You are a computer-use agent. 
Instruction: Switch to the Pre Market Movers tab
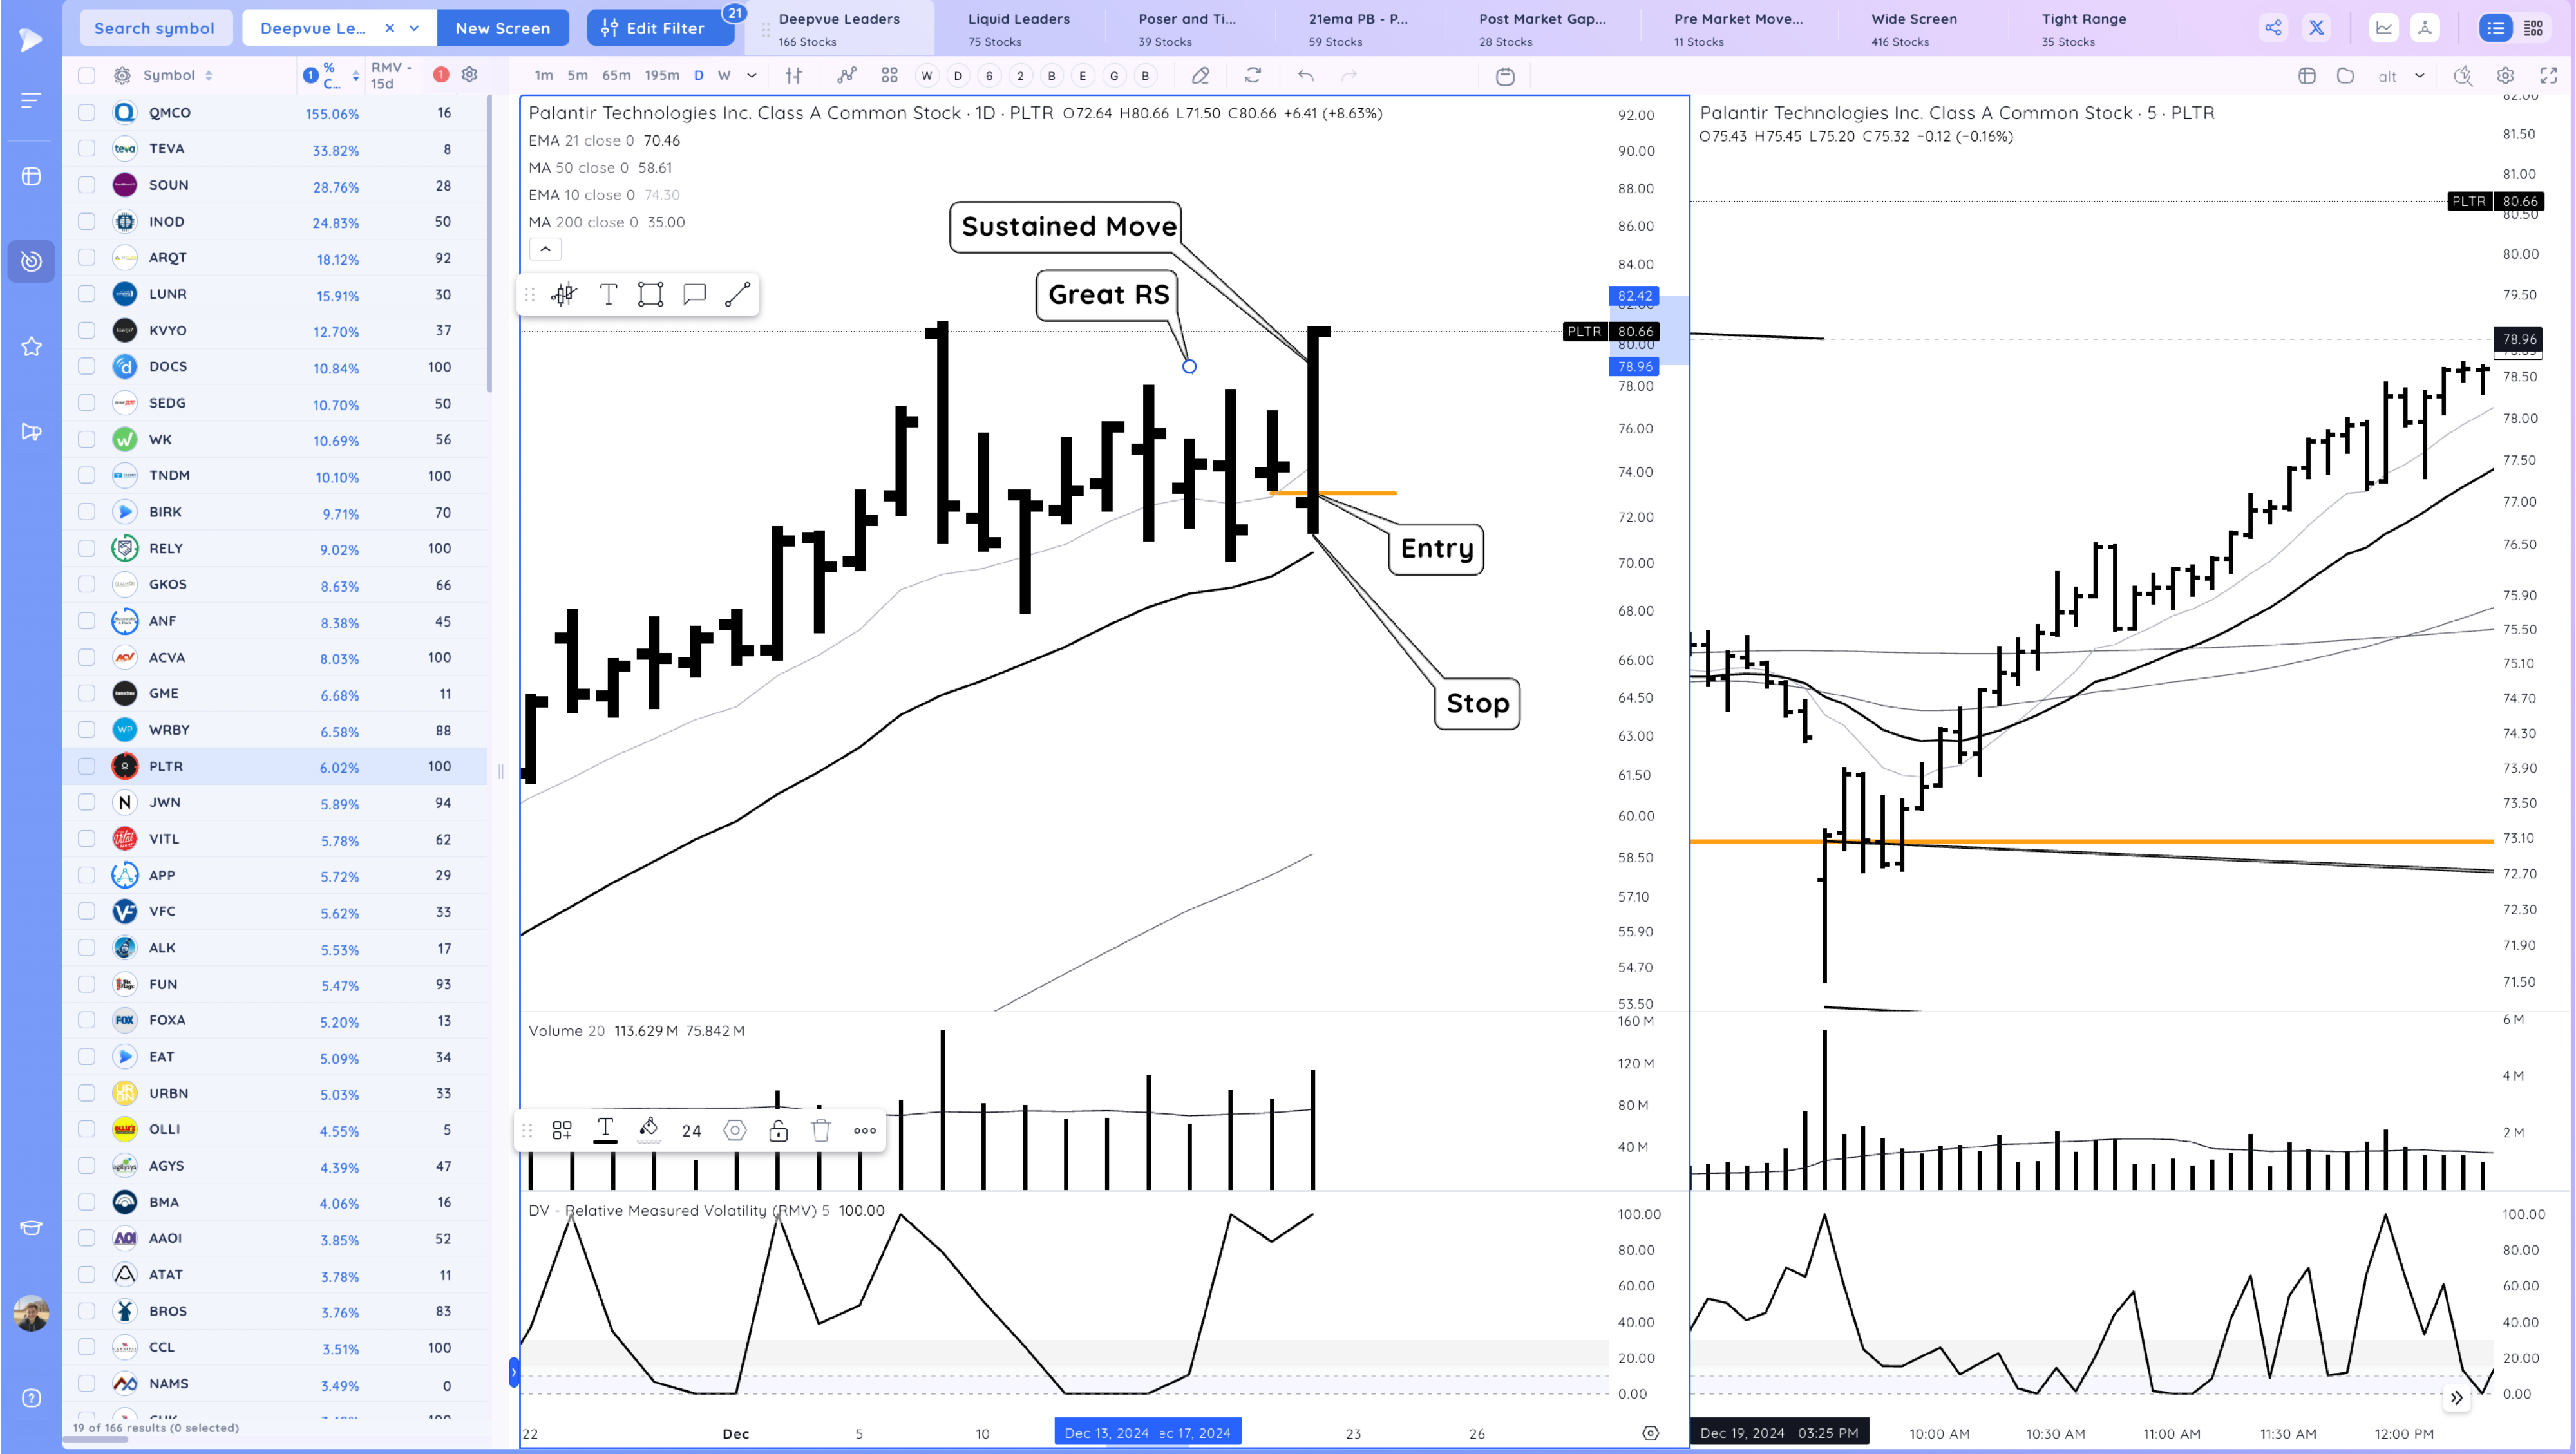click(1739, 28)
